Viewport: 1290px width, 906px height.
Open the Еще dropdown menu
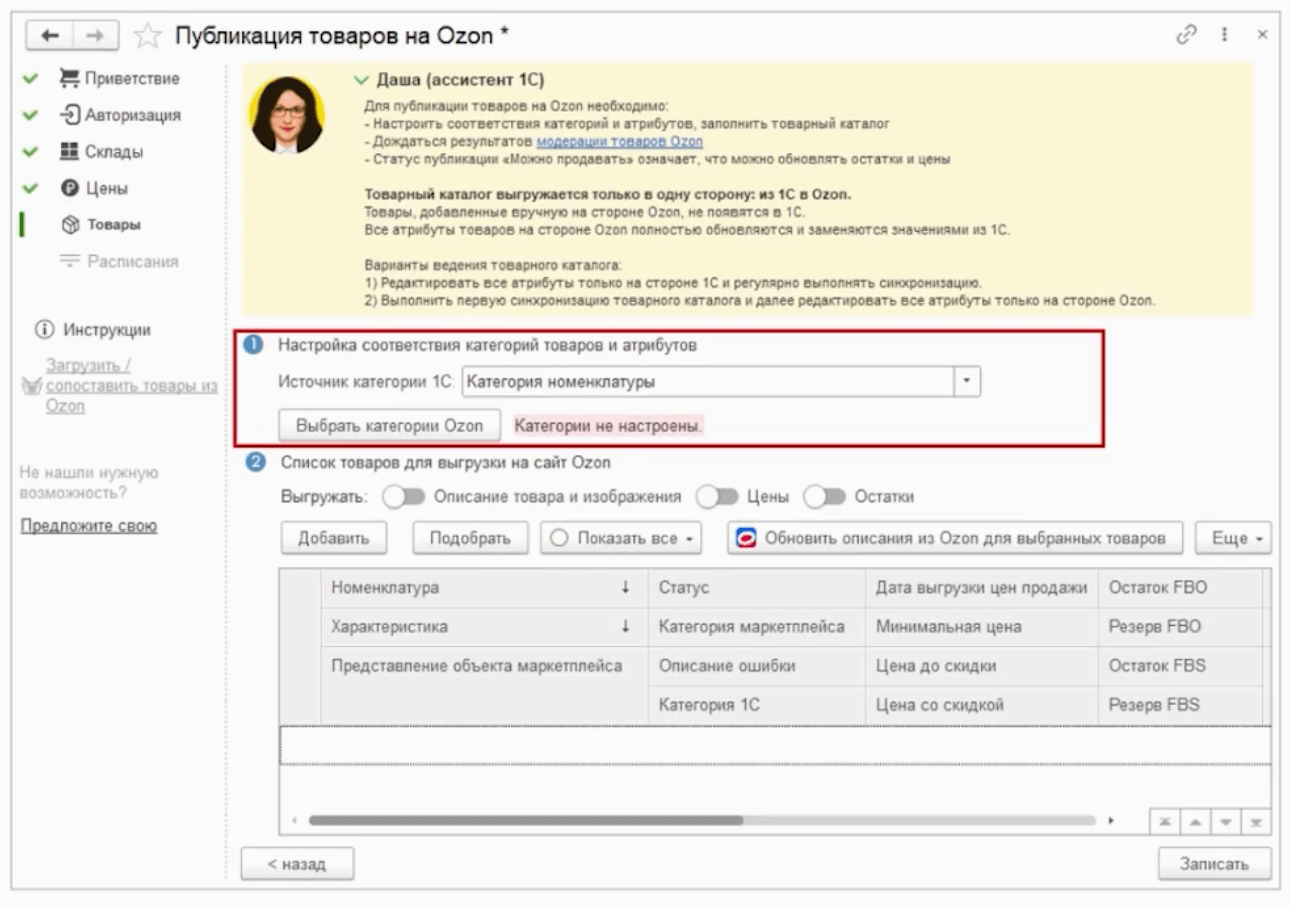click(1233, 538)
